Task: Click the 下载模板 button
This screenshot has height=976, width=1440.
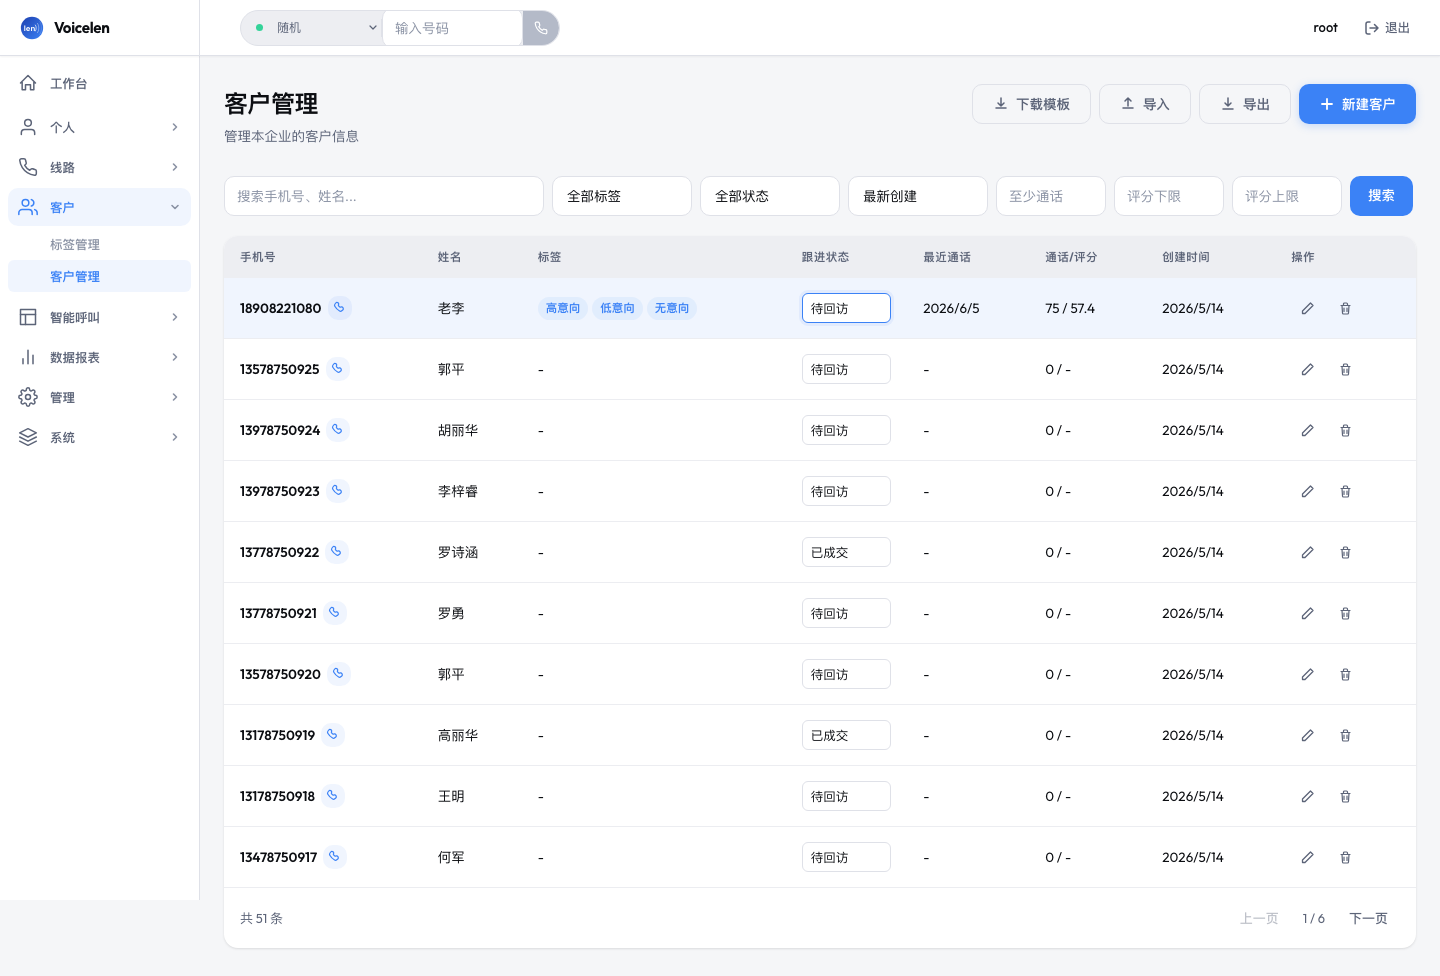Action: [x=1031, y=104]
